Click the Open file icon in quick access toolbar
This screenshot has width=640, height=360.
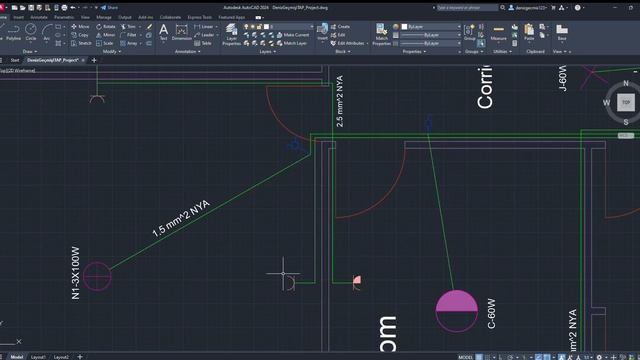click(22, 8)
